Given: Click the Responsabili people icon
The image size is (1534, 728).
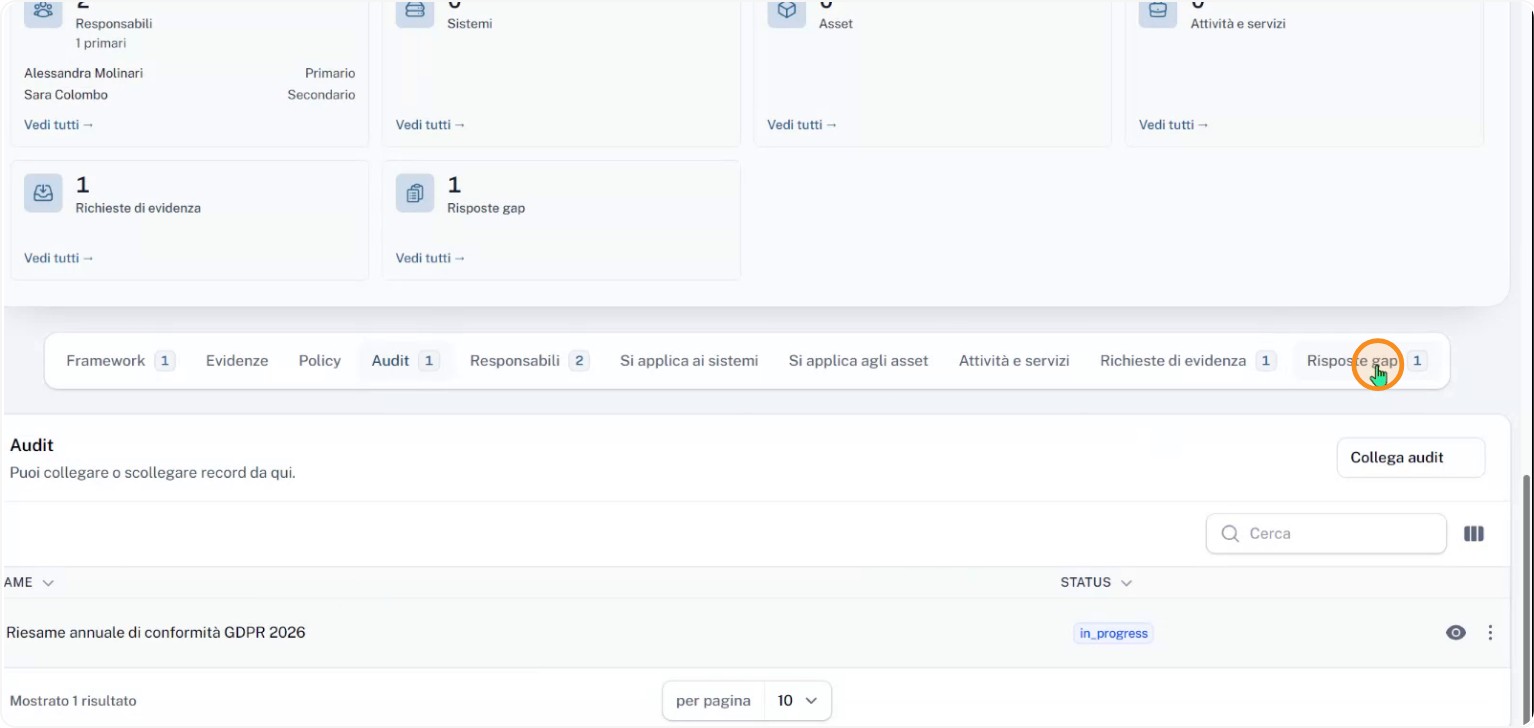Looking at the screenshot, I should [x=43, y=10].
